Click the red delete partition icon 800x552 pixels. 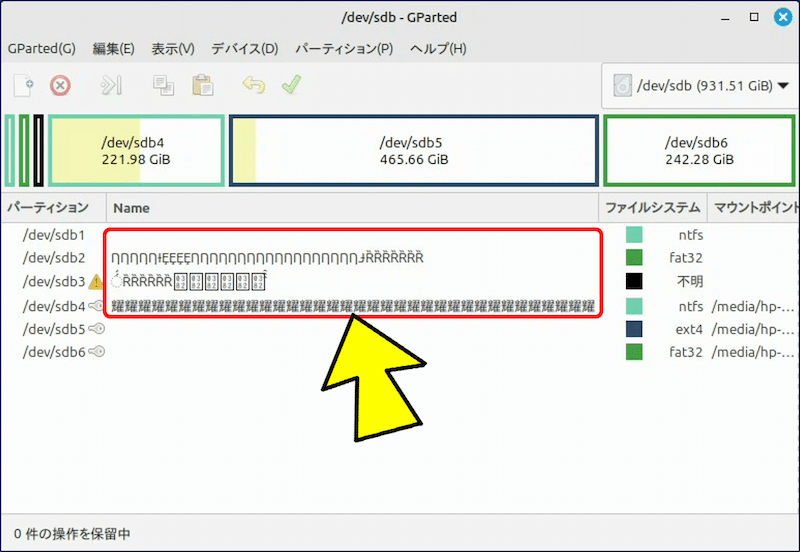pos(60,85)
